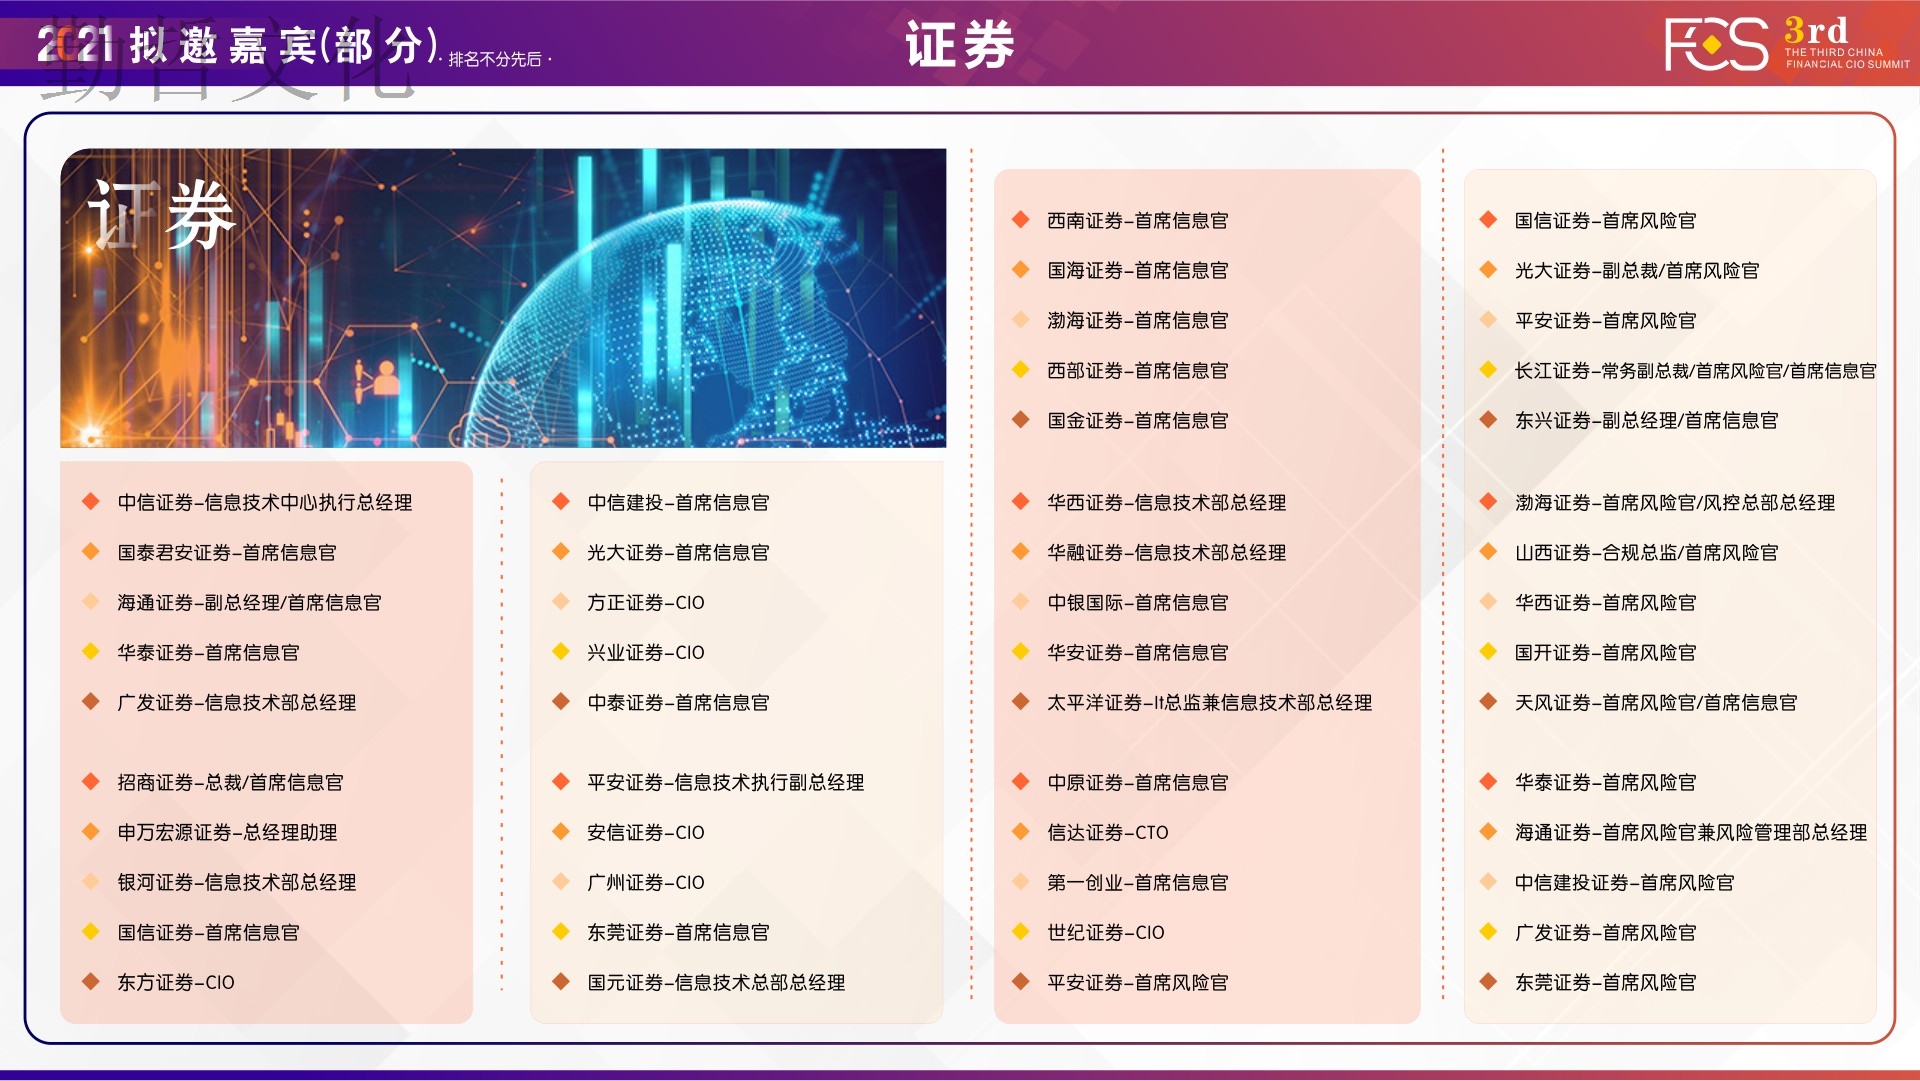Select 世纪证券-CIO entry
The height and width of the screenshot is (1081, 1920).
point(1106,933)
